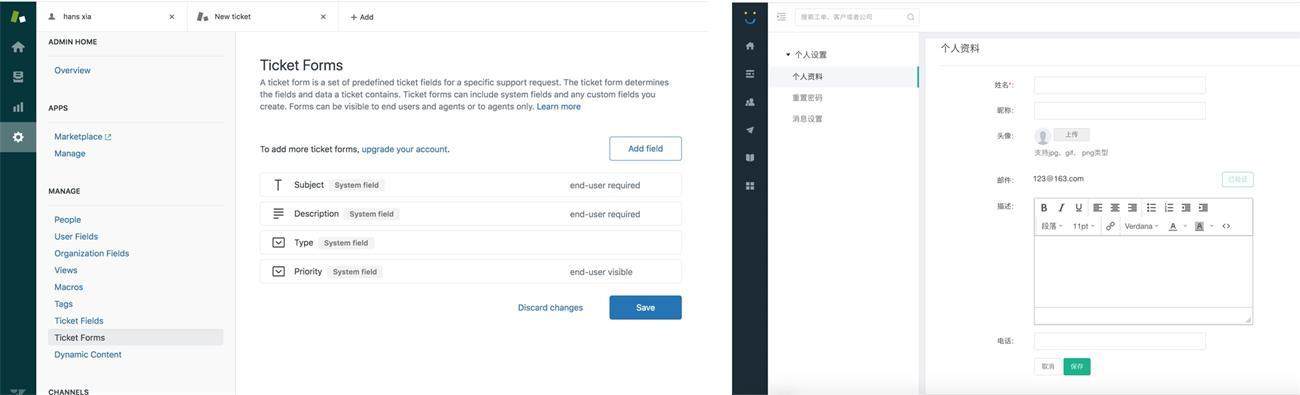
Task: Focus the 姓名 name input field
Action: [x=1120, y=85]
